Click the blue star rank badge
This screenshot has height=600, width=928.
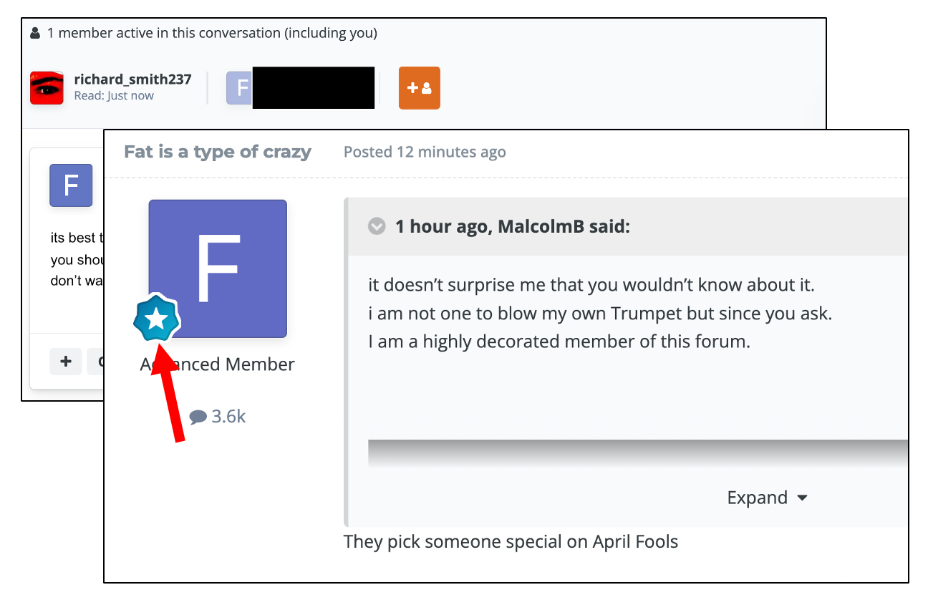(x=156, y=319)
